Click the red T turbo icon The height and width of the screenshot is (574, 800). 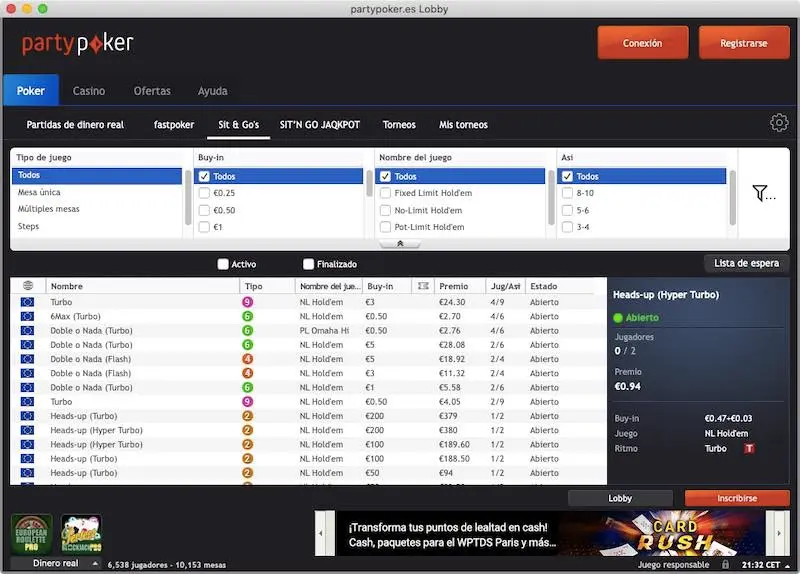(749, 449)
